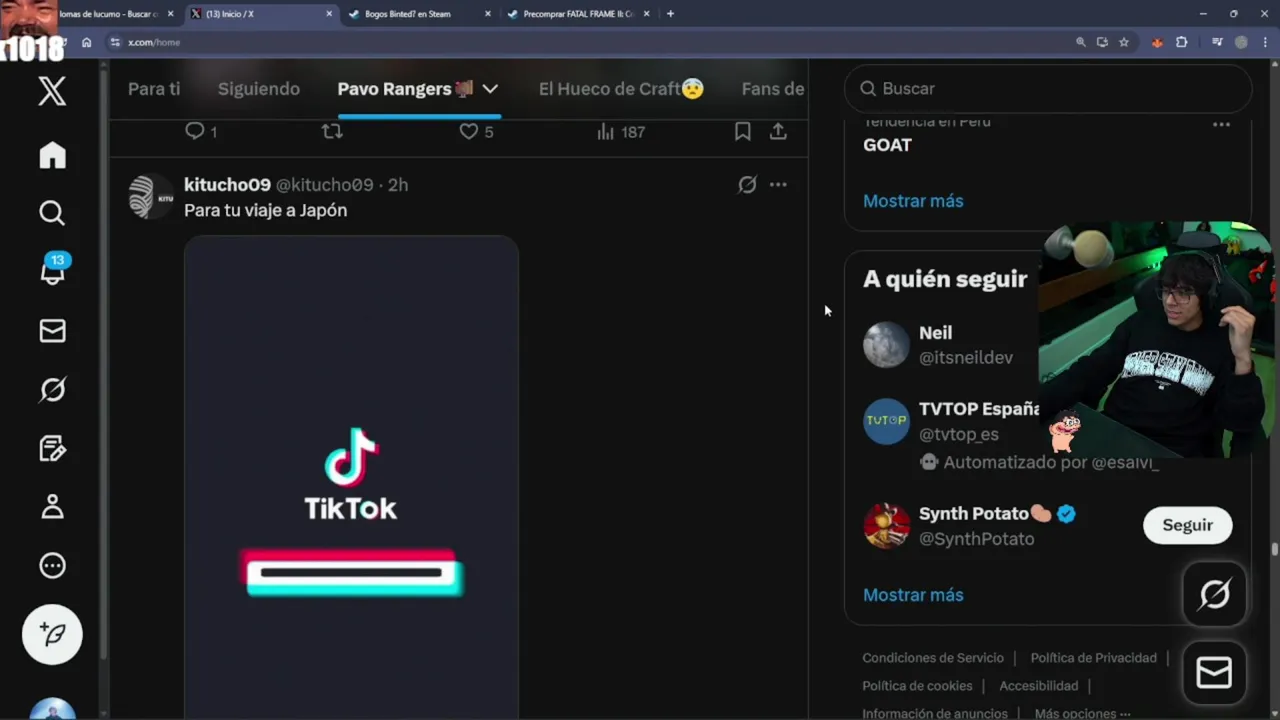1280x720 pixels.
Task: Open More options circle in sidebar
Action: [52, 566]
